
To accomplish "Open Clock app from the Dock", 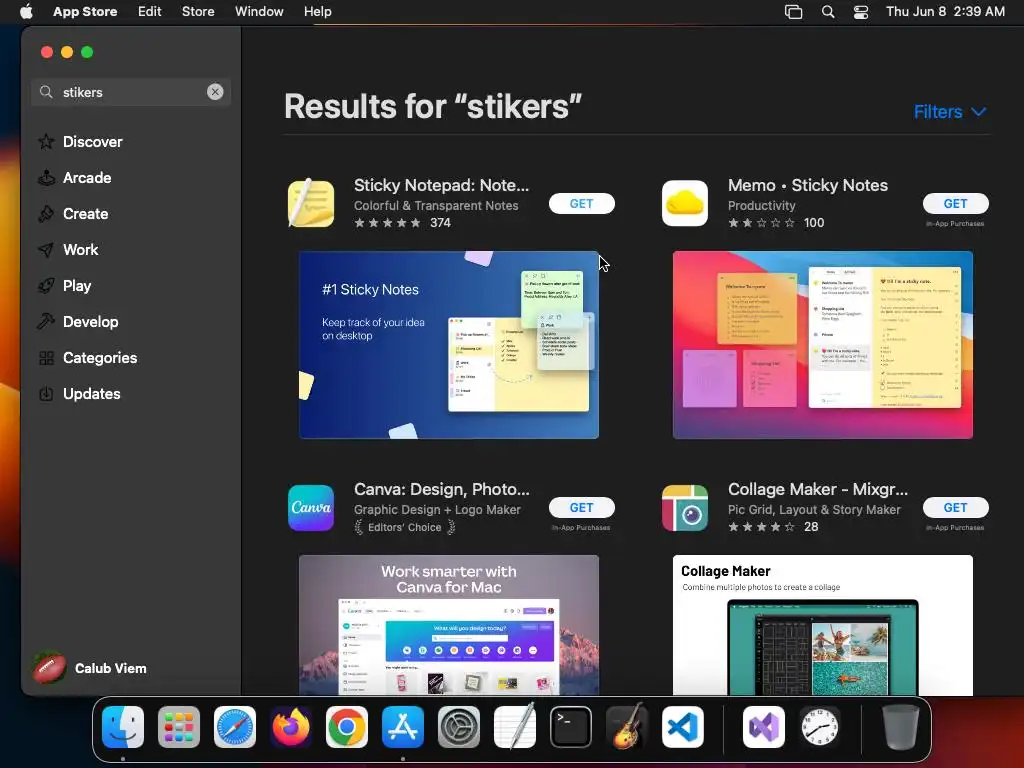I will click(820, 727).
